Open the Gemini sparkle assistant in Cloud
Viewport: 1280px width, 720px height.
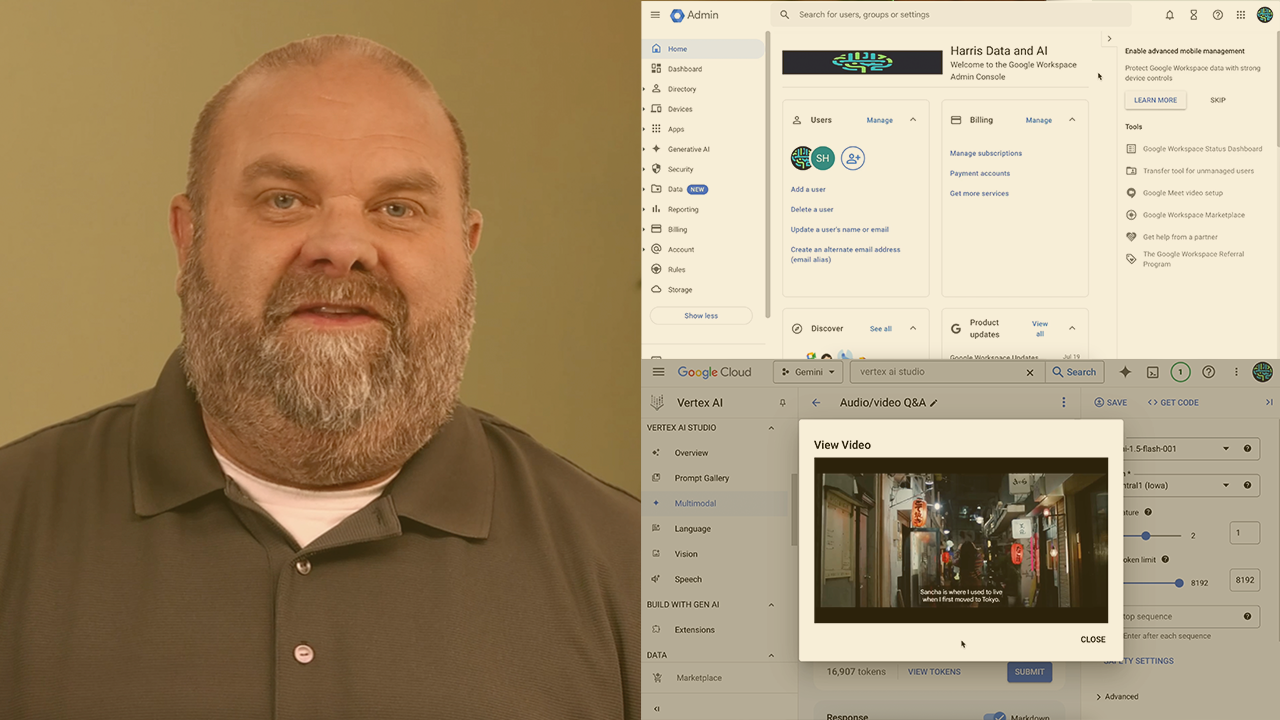tap(1125, 372)
